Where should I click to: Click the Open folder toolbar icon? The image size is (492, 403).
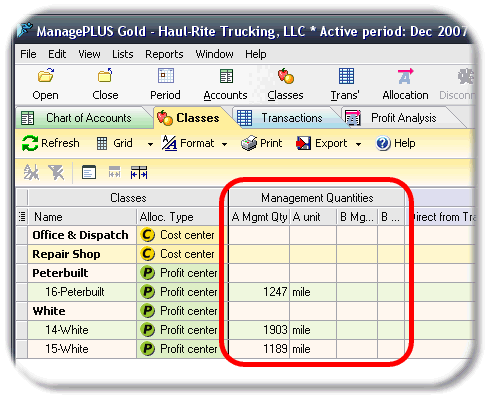coord(45,76)
